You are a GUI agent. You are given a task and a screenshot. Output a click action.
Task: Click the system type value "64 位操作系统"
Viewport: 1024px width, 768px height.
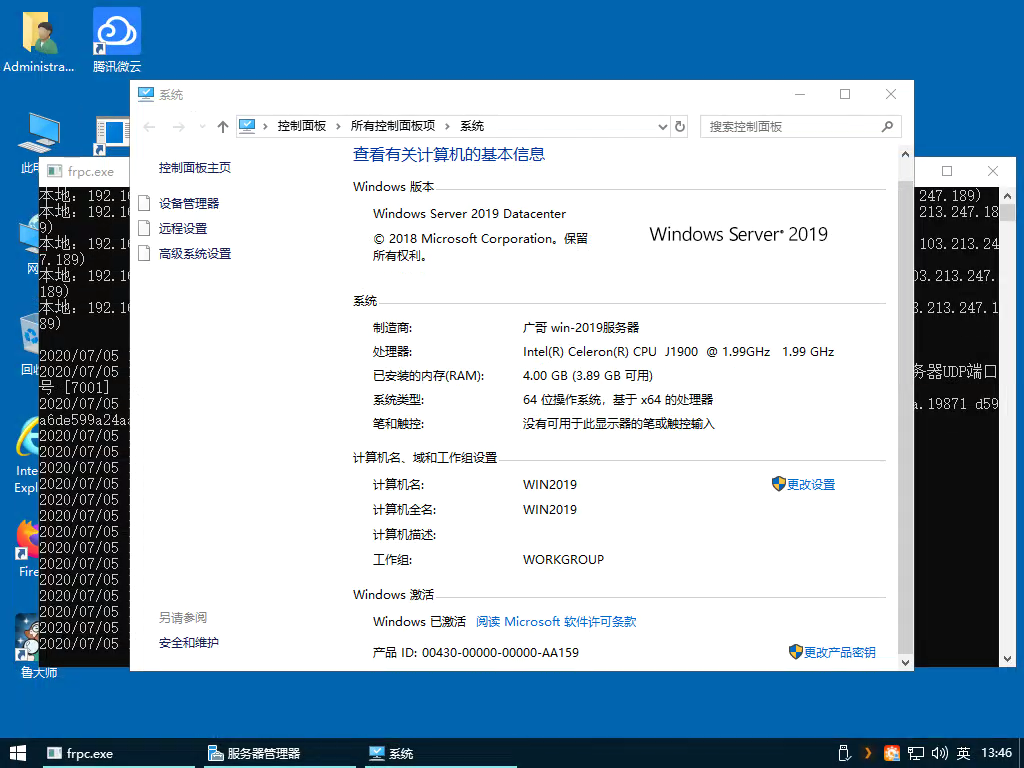click(x=564, y=400)
